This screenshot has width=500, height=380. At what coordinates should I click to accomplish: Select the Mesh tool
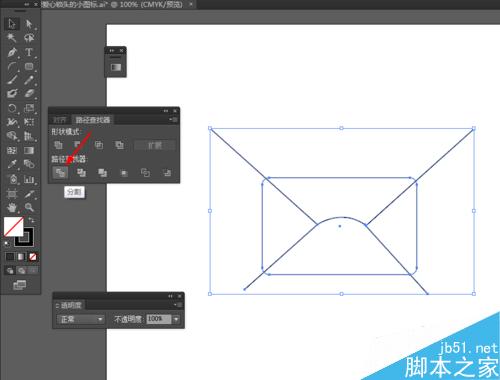(x=12, y=150)
